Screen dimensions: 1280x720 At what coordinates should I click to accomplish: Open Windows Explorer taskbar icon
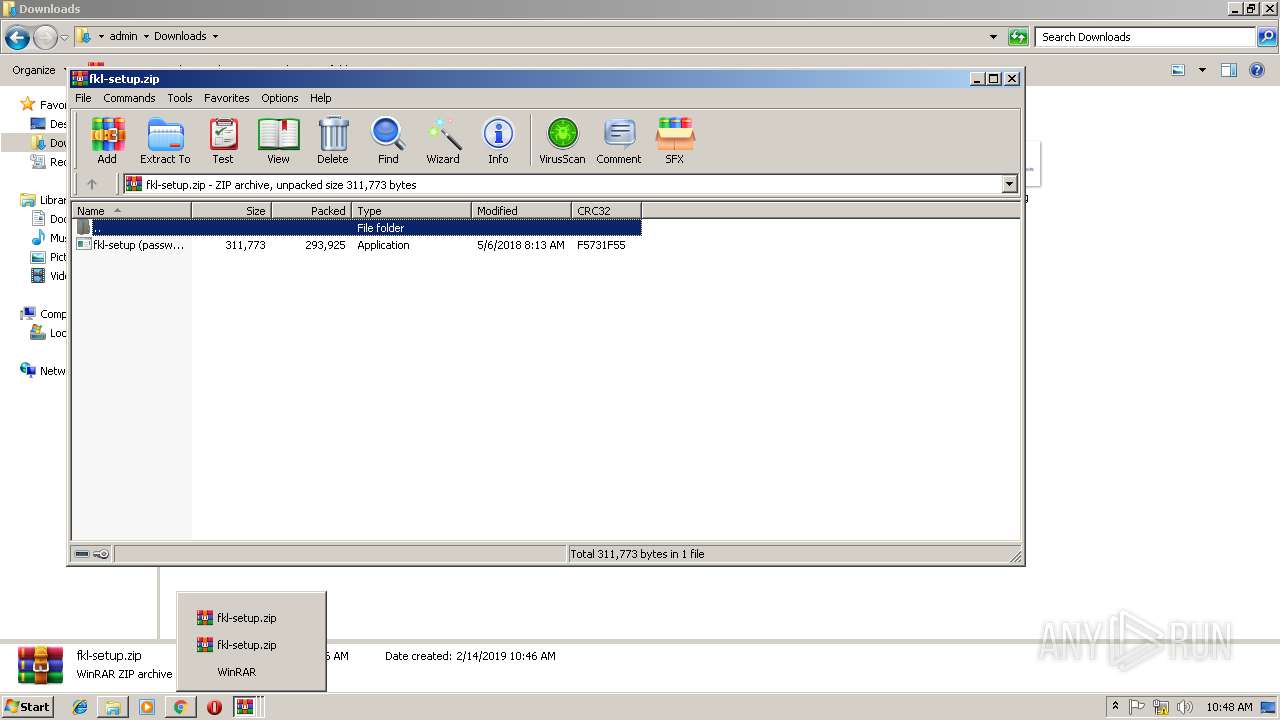click(x=113, y=707)
